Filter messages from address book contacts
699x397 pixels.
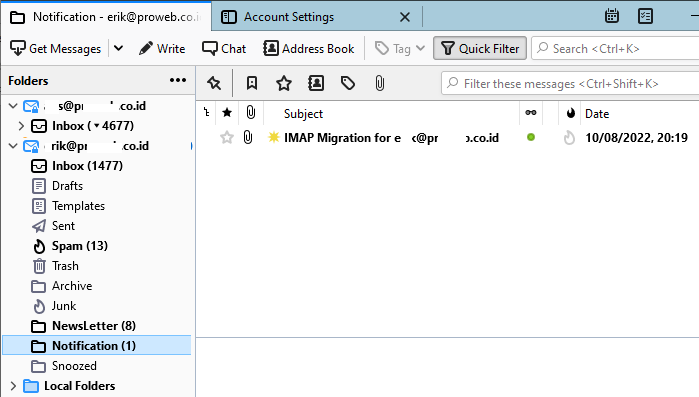click(316, 83)
